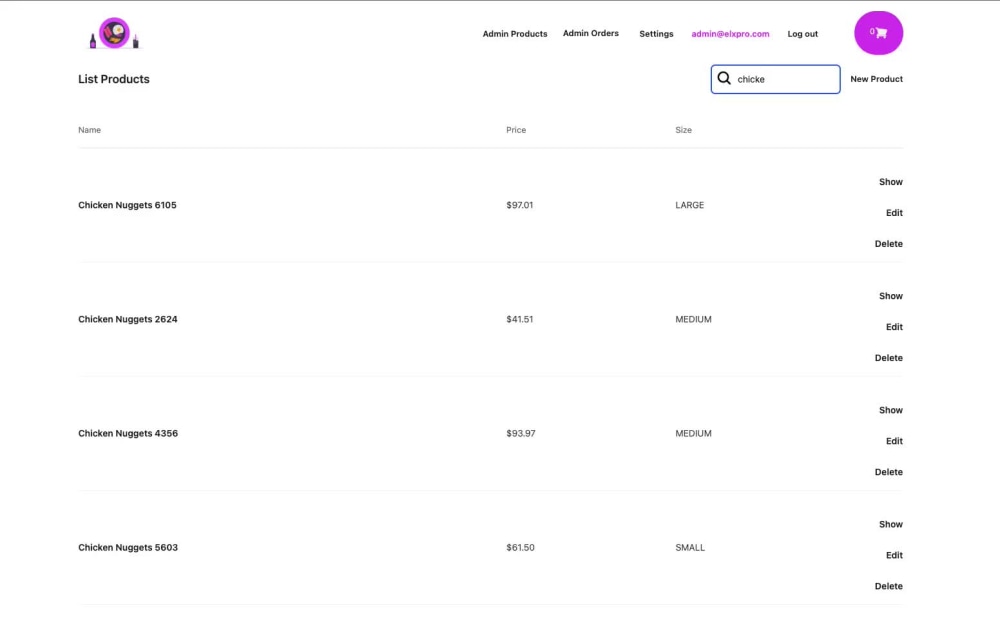This screenshot has width=1000, height=619.
Task: Show Chicken Nuggets 5603 product
Action: (x=890, y=524)
